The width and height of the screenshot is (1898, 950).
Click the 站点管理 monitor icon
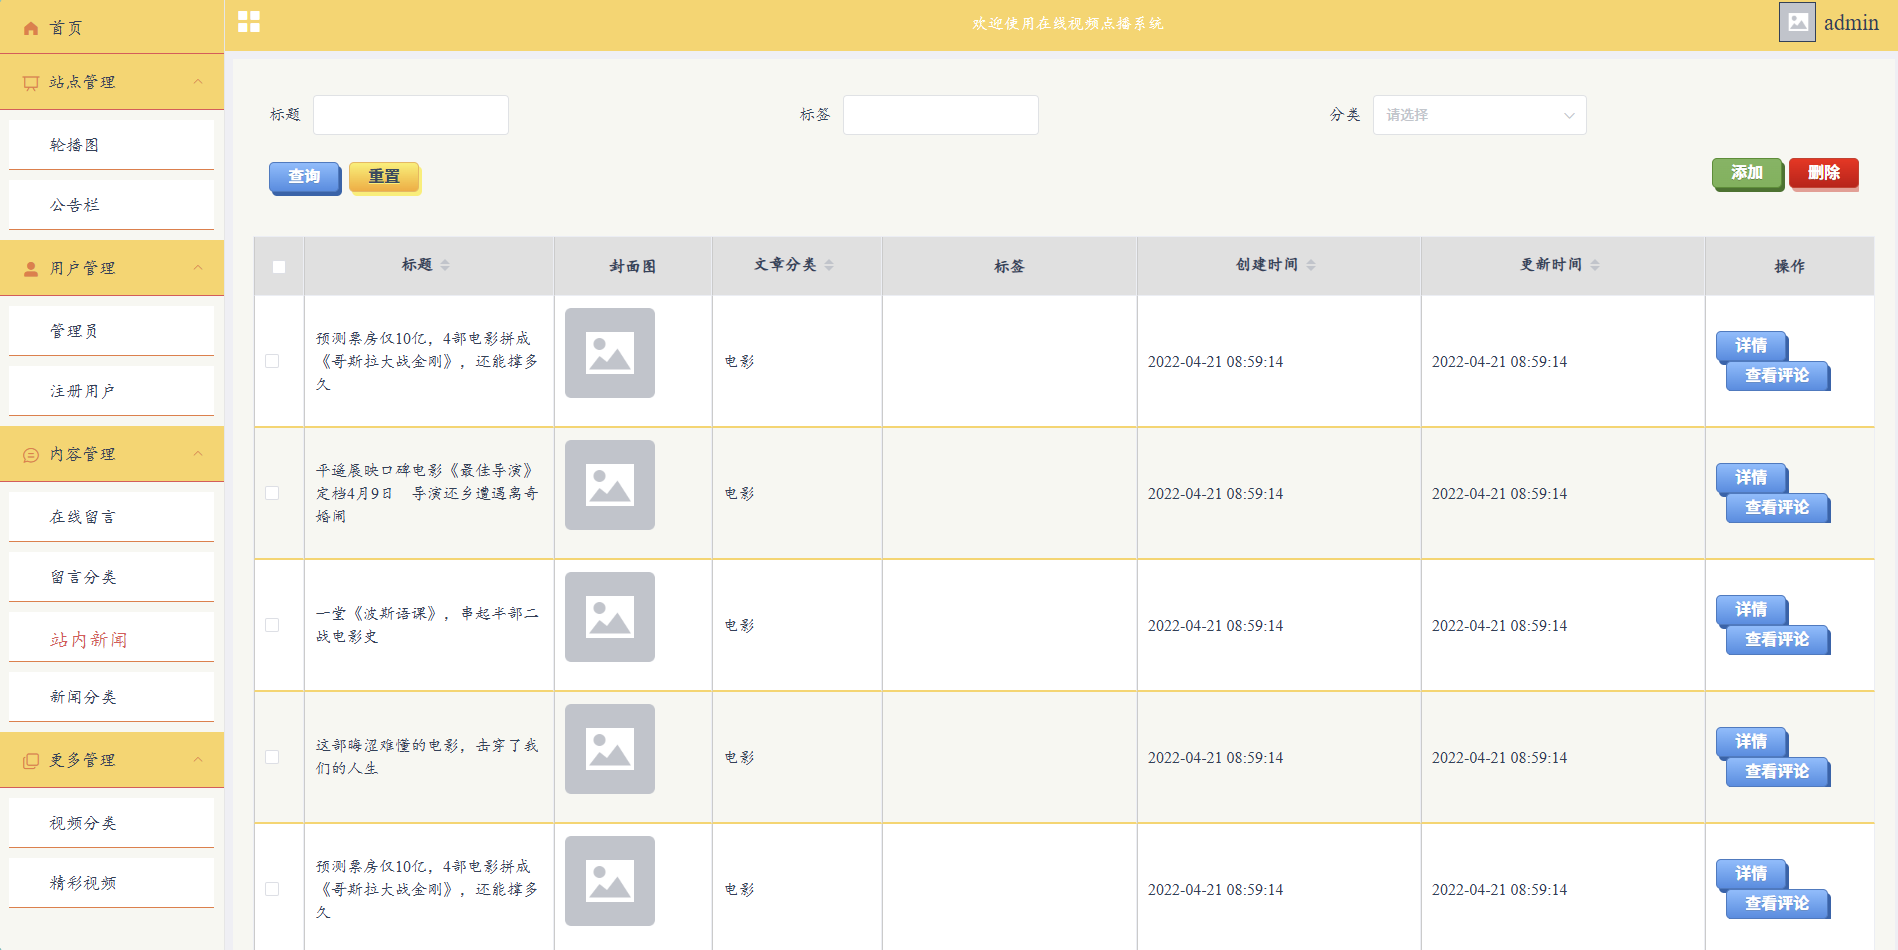coord(31,82)
